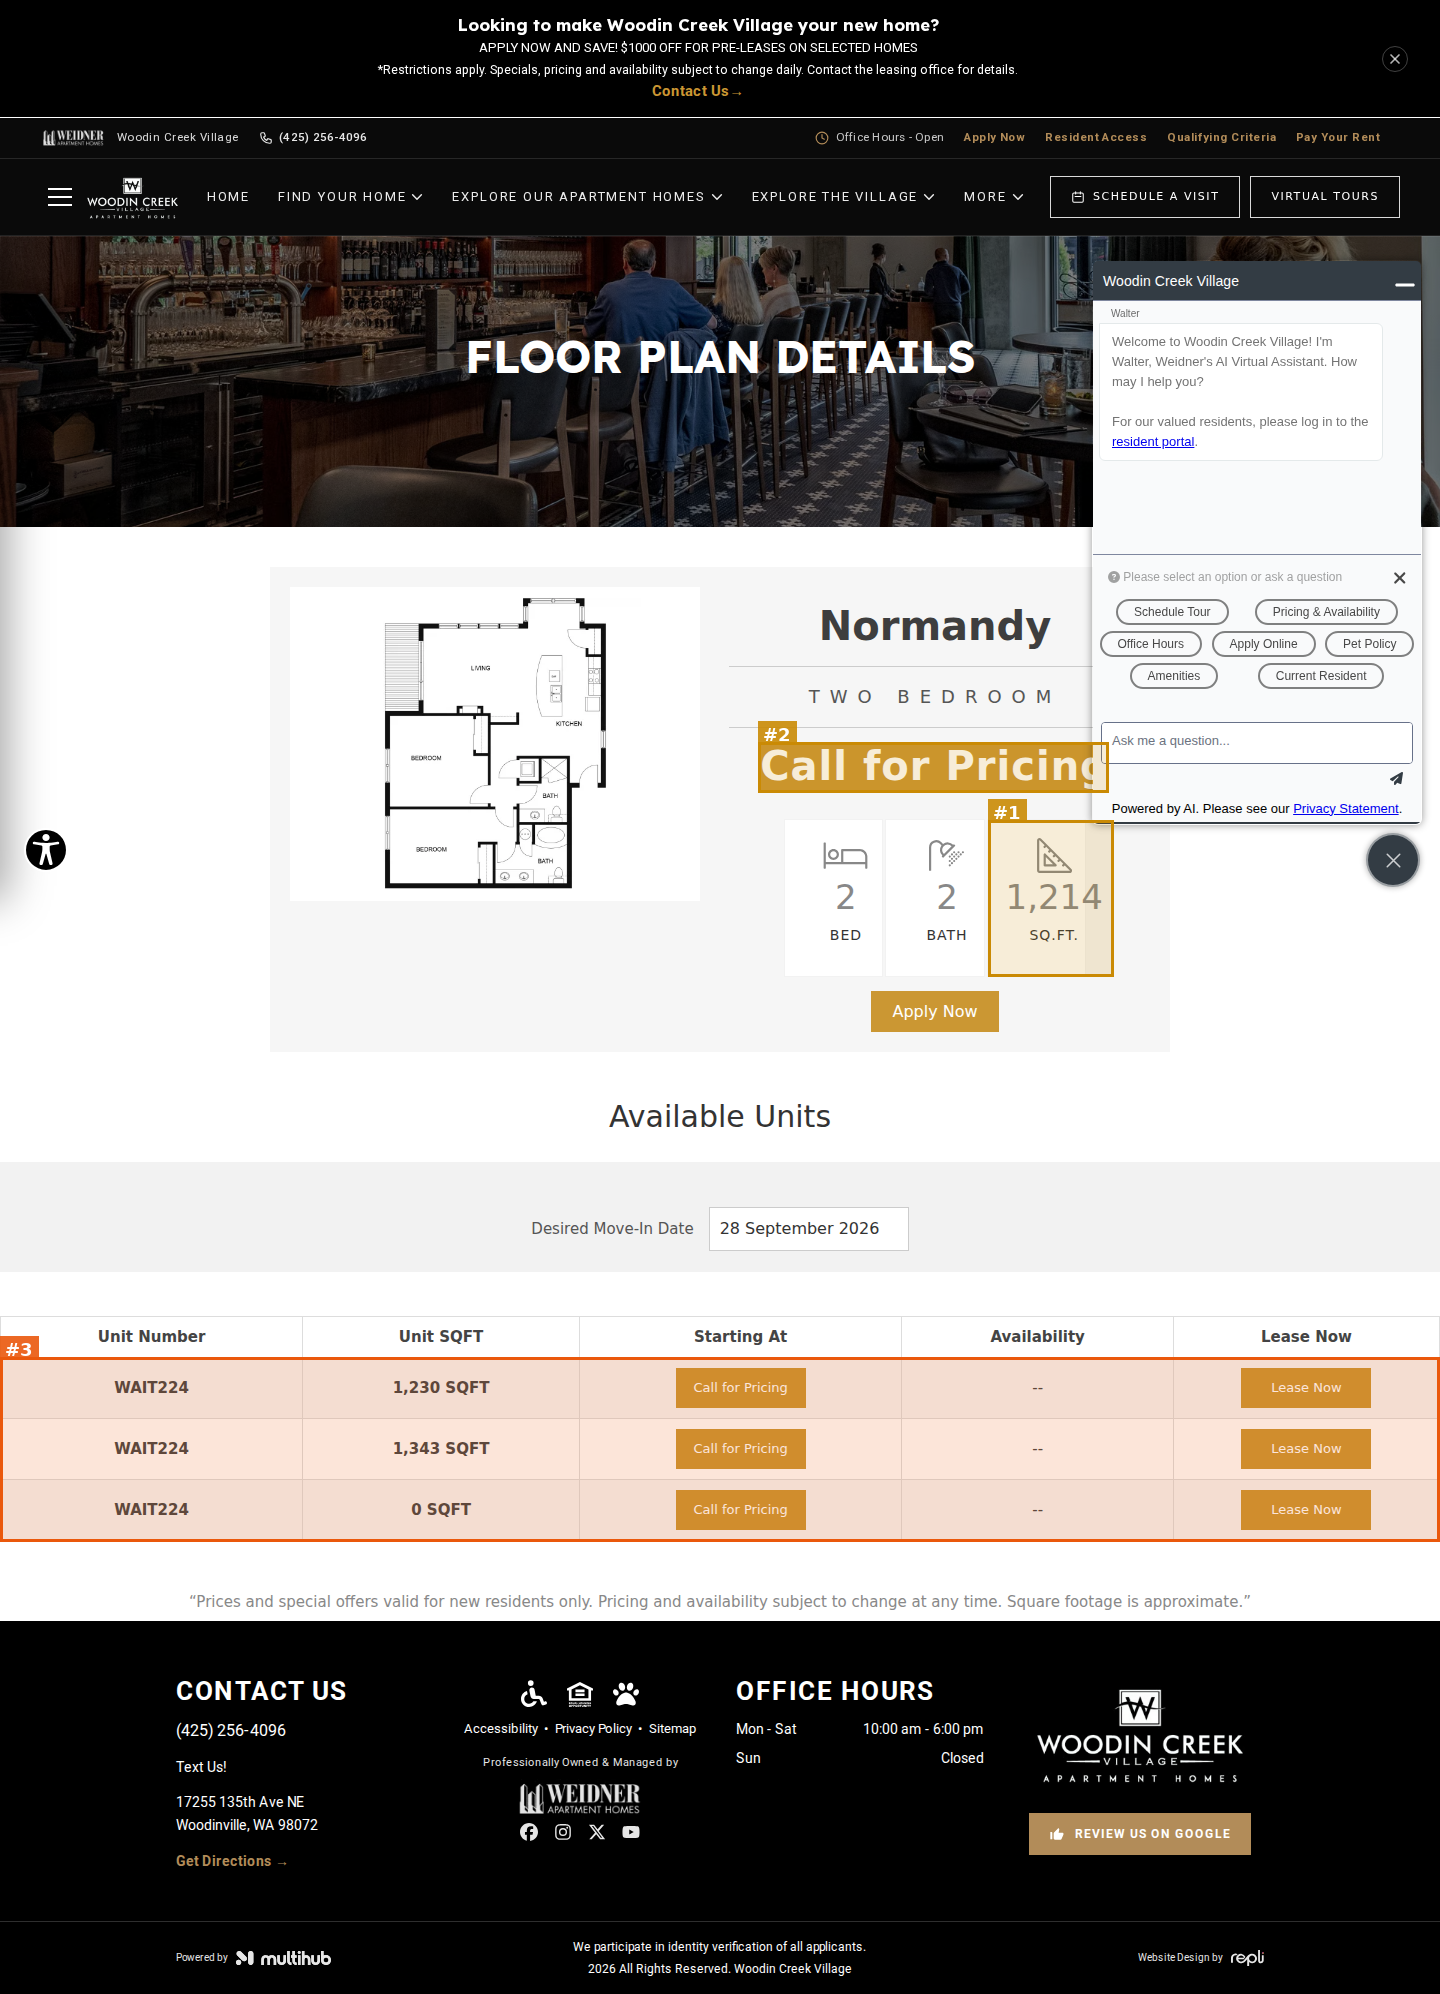Expand Explore Our Apartment Homes menu
Viewport: 1440px width, 1994px height.
point(587,197)
